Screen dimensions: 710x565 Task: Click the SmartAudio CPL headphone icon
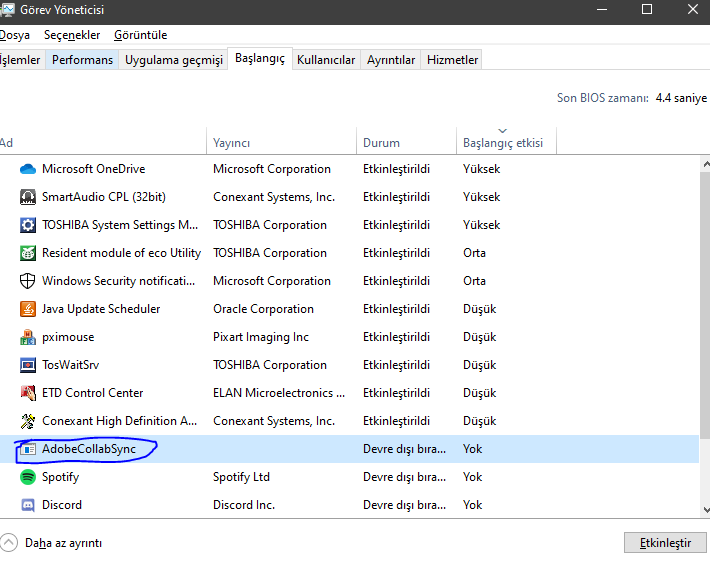tap(28, 197)
